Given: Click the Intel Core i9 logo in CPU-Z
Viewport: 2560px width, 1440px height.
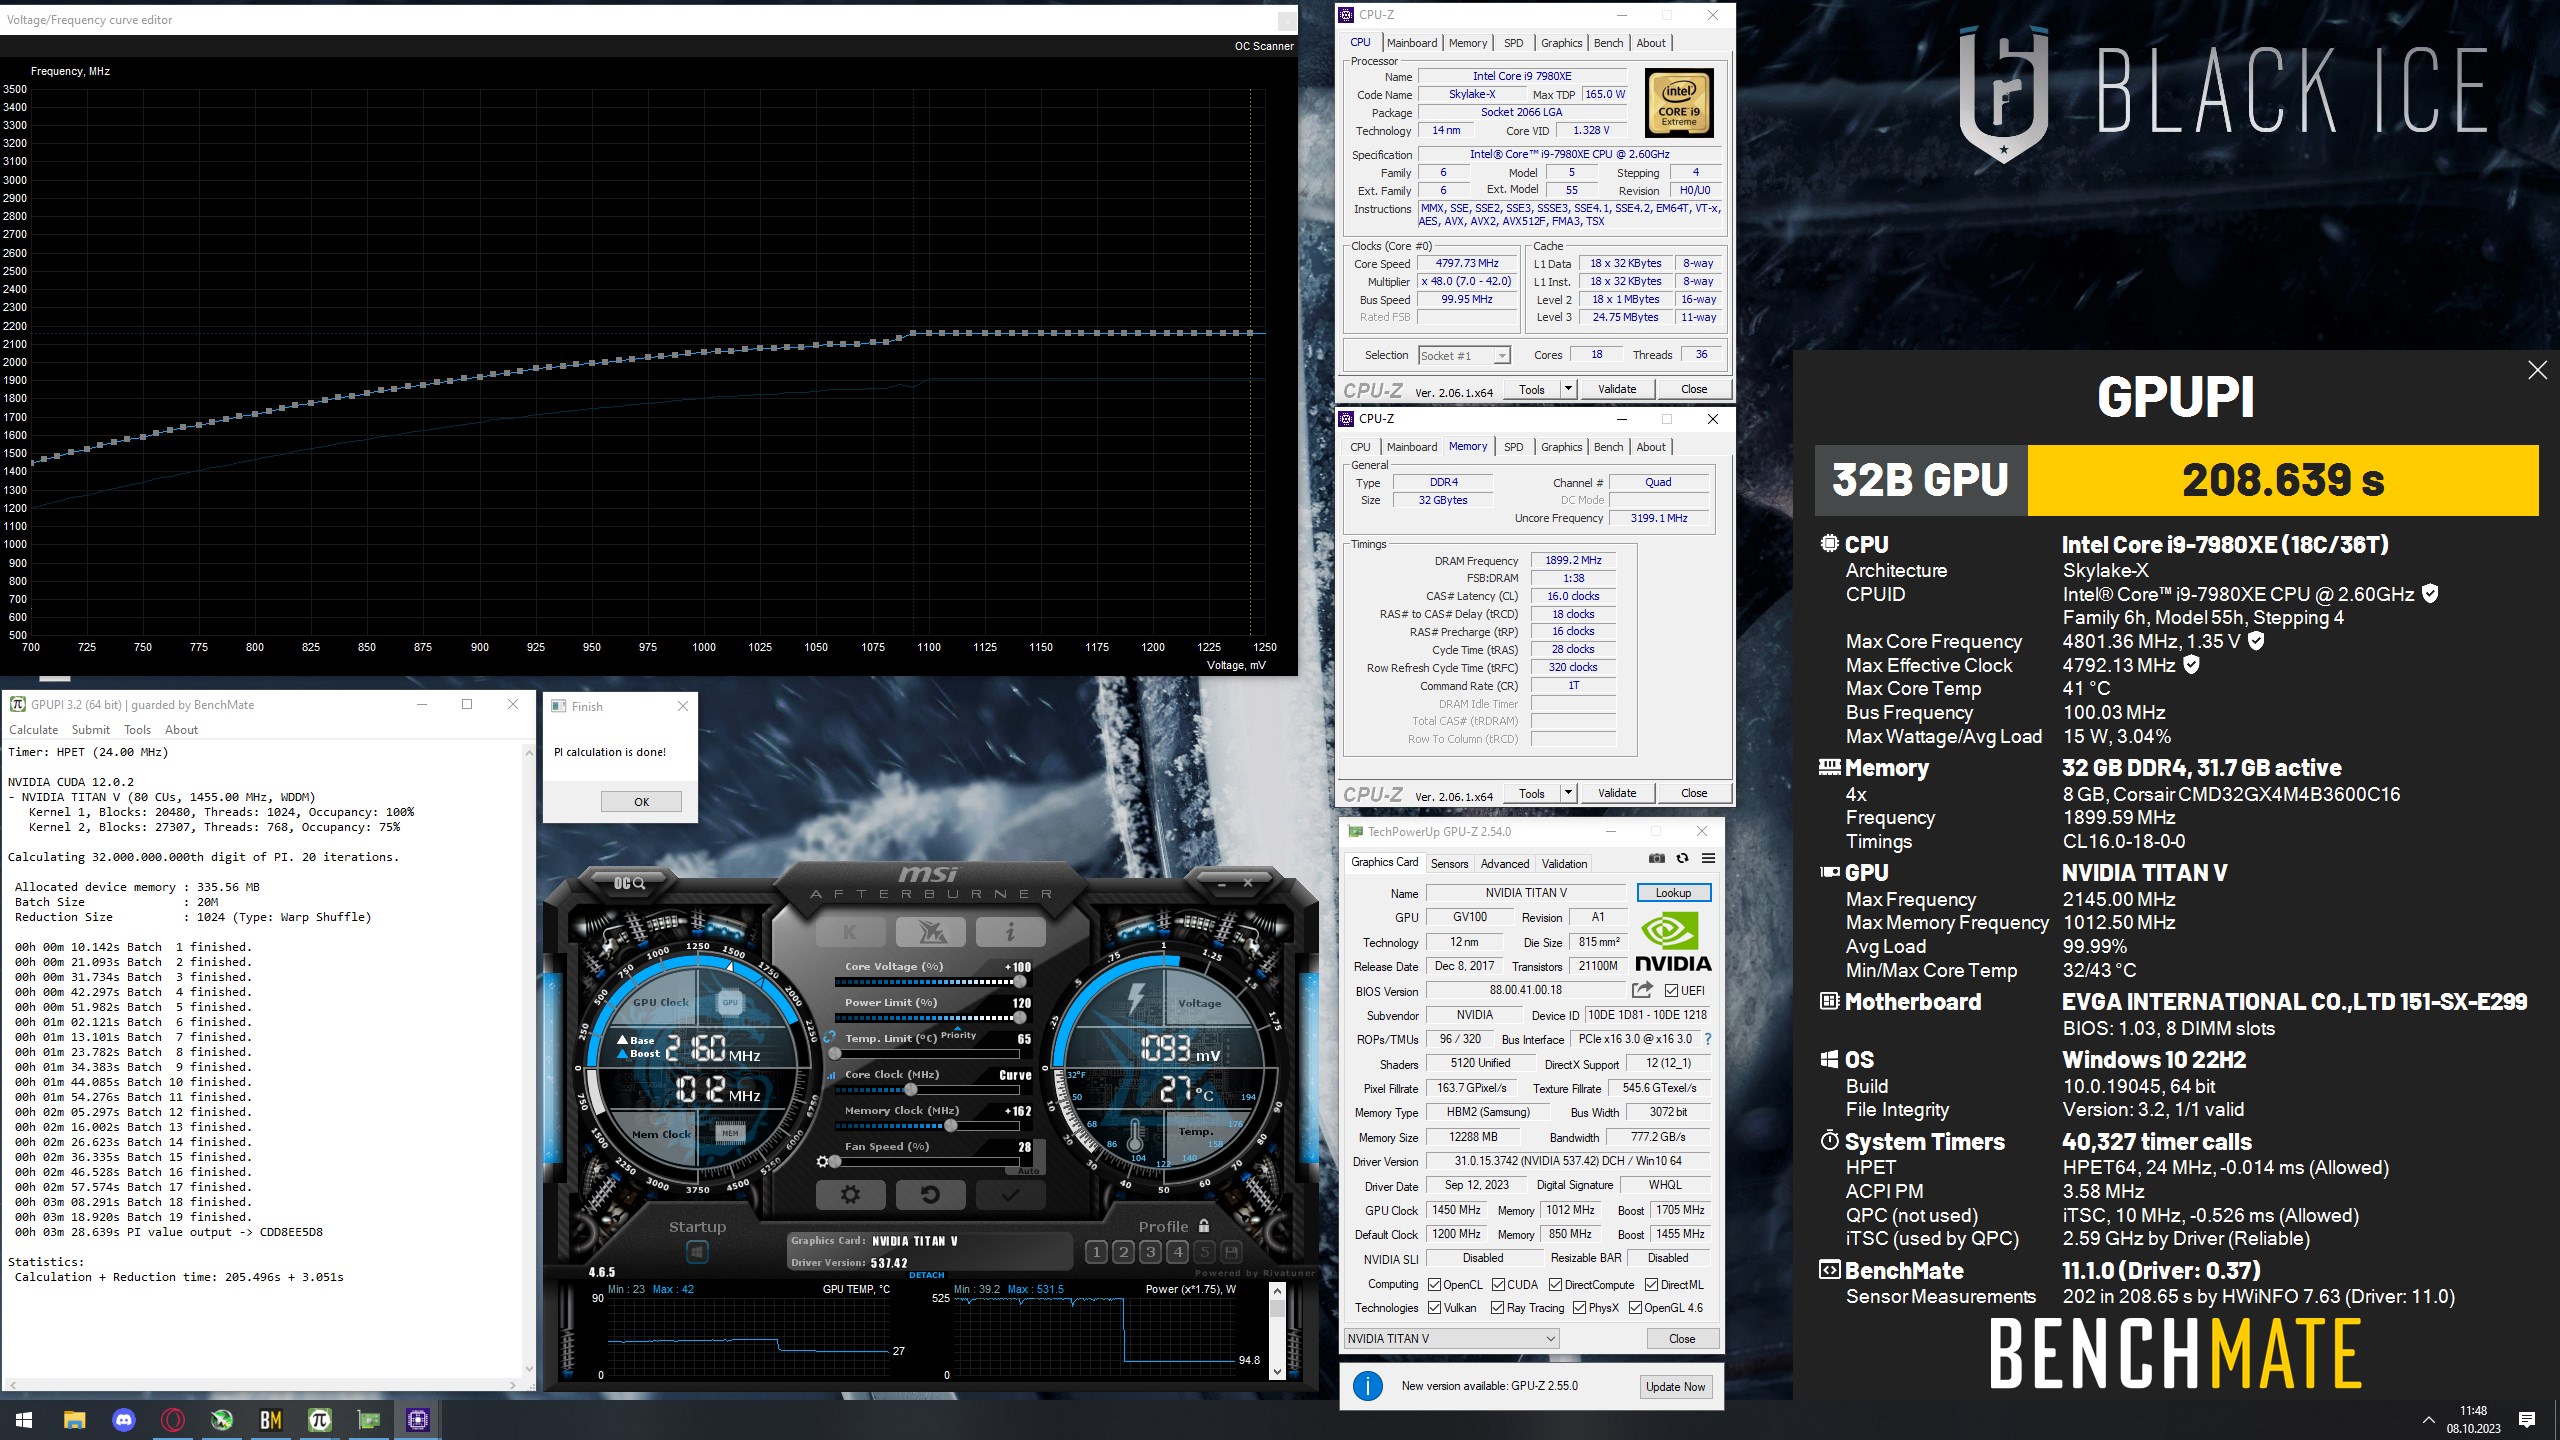Looking at the screenshot, I should 1679,103.
